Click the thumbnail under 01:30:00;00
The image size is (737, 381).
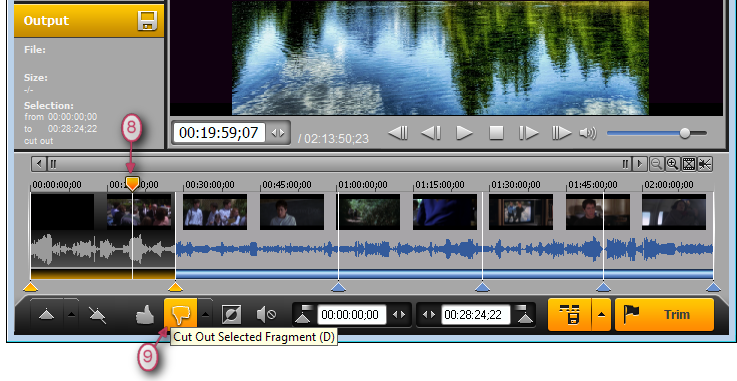(521, 212)
